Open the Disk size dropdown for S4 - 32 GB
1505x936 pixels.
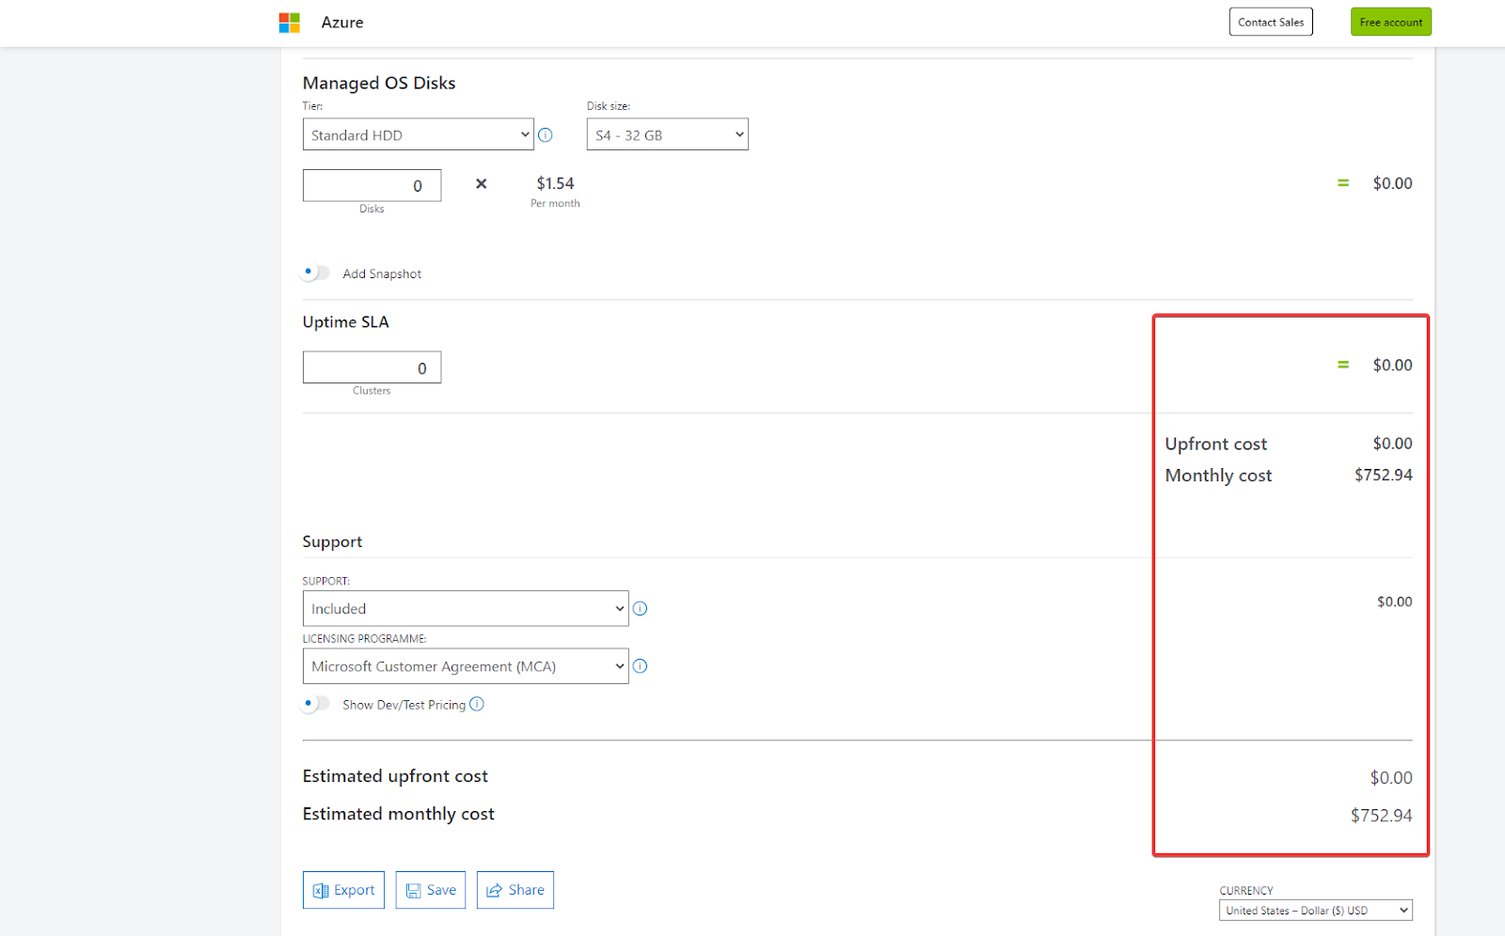point(666,134)
